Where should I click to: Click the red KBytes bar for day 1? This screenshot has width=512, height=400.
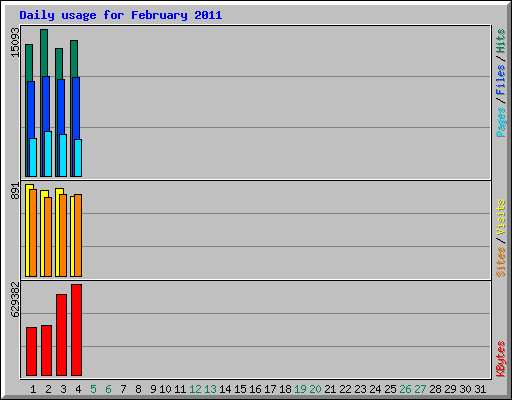pos(31,351)
